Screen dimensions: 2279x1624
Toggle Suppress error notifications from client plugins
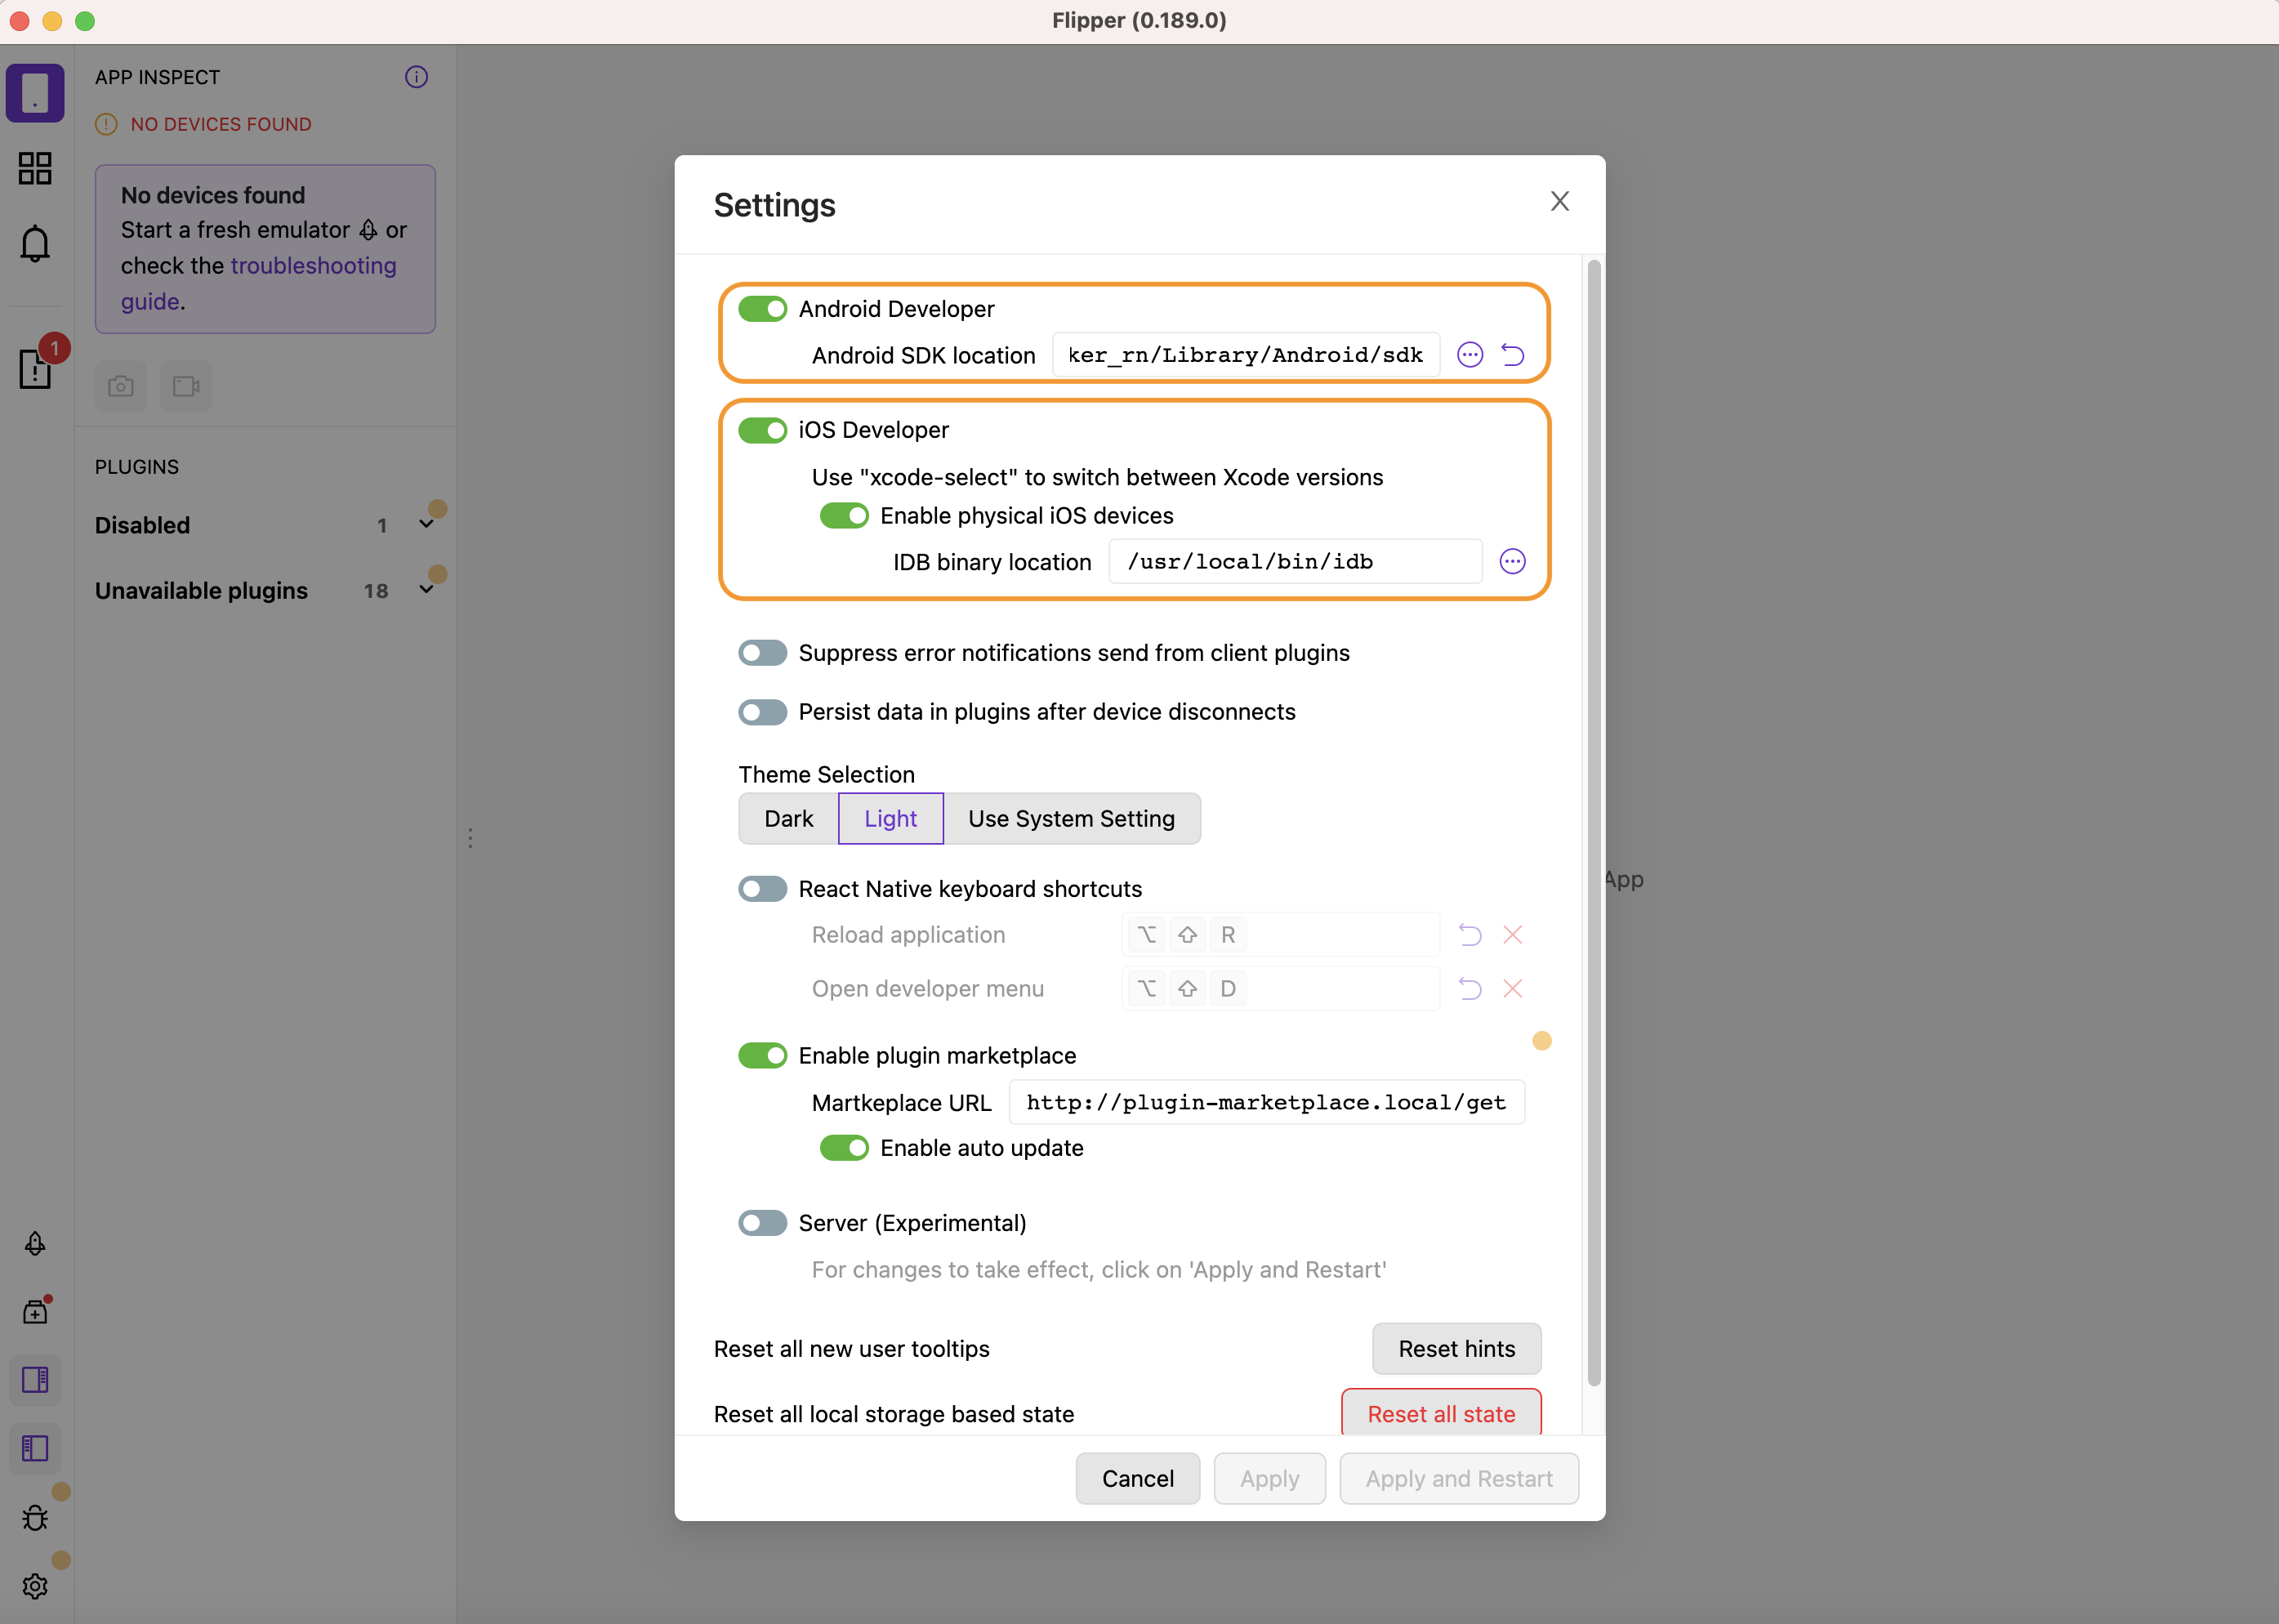762,652
